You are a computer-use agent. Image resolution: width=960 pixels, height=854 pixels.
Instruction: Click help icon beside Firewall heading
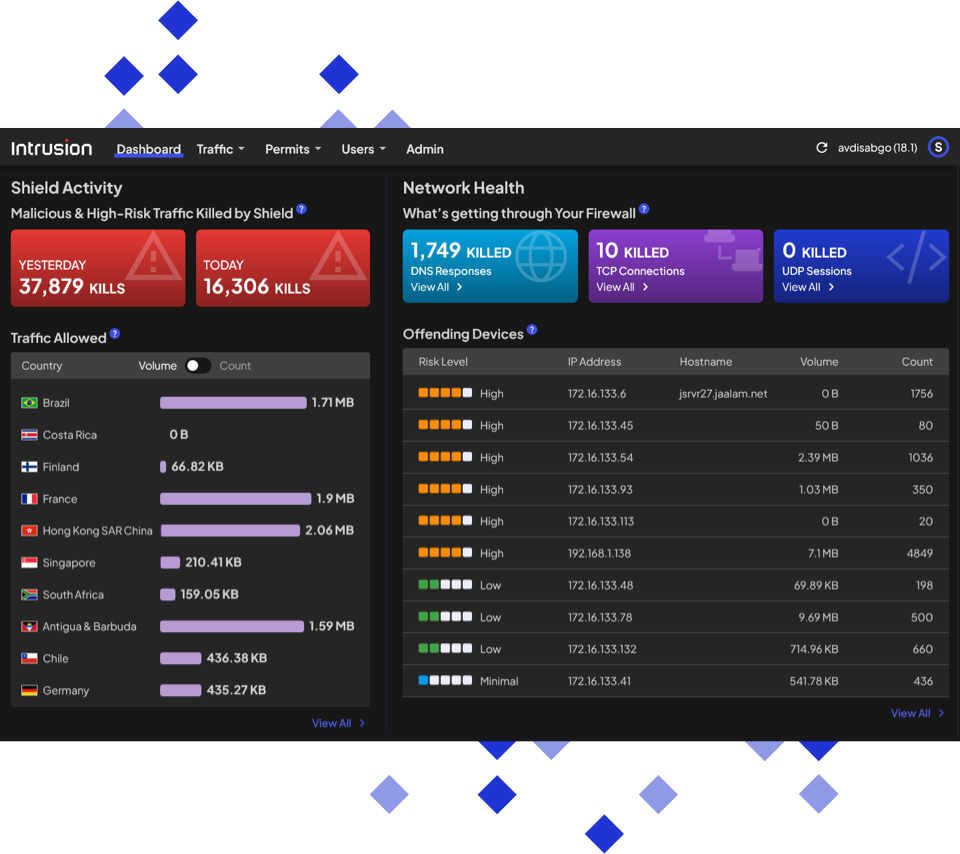(x=644, y=210)
